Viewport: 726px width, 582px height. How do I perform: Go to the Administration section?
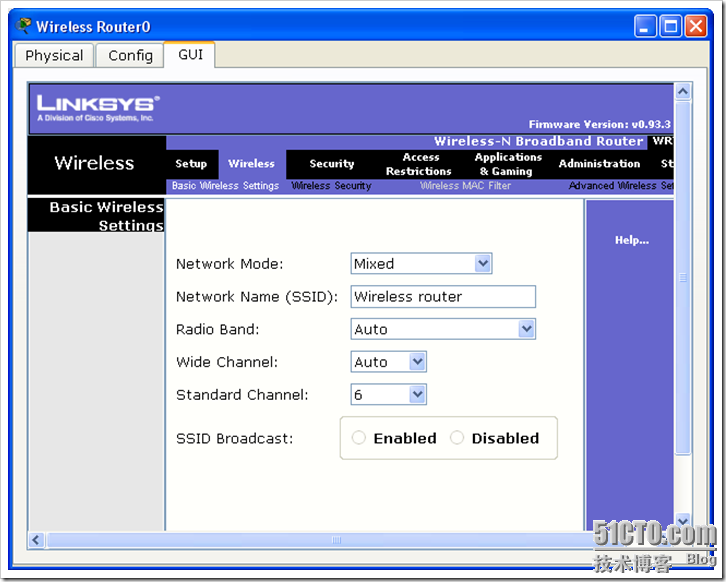pyautogui.click(x=599, y=163)
